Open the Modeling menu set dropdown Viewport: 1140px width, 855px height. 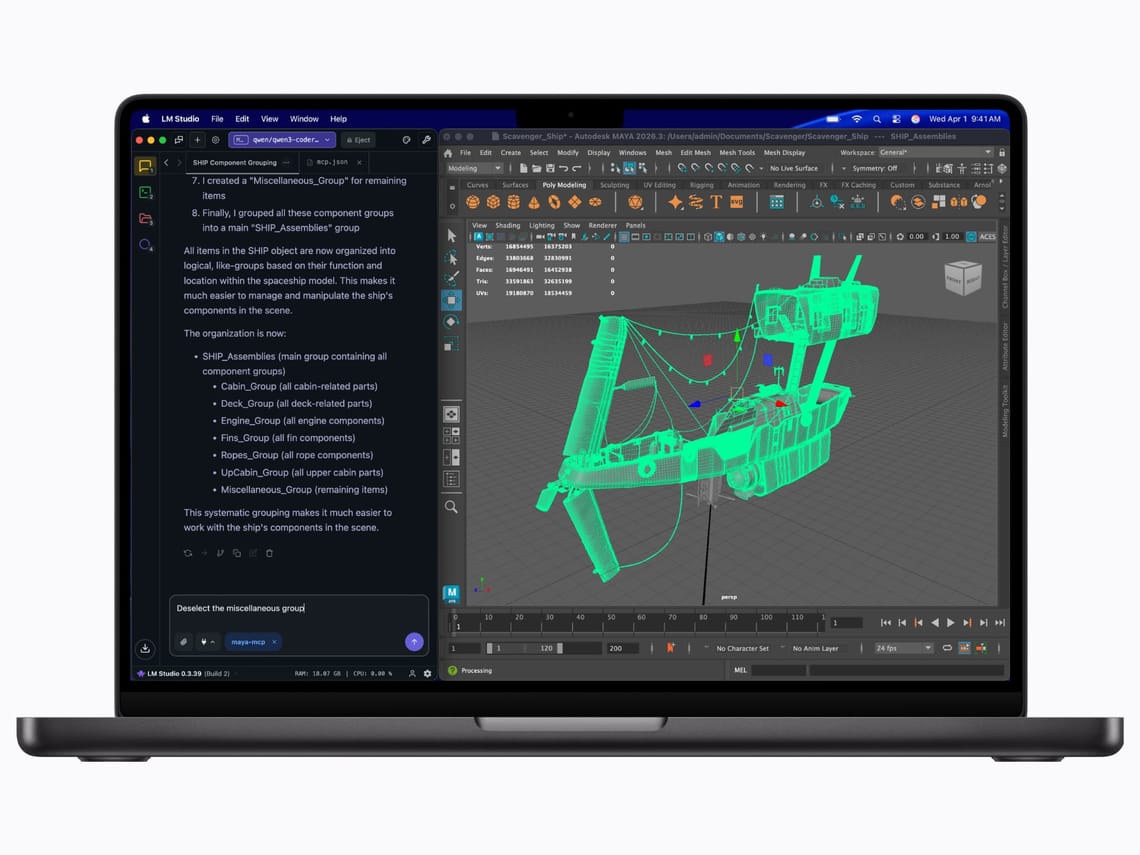point(474,168)
